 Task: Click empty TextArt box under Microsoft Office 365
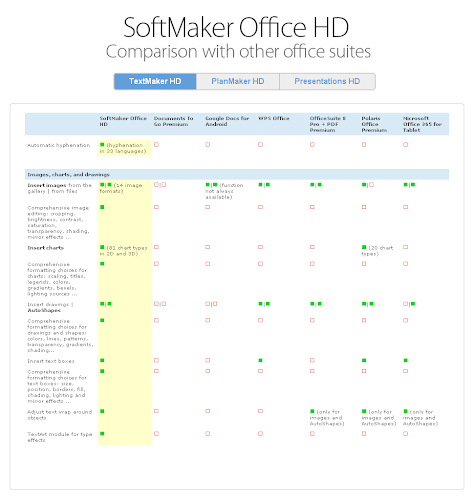pos(406,434)
